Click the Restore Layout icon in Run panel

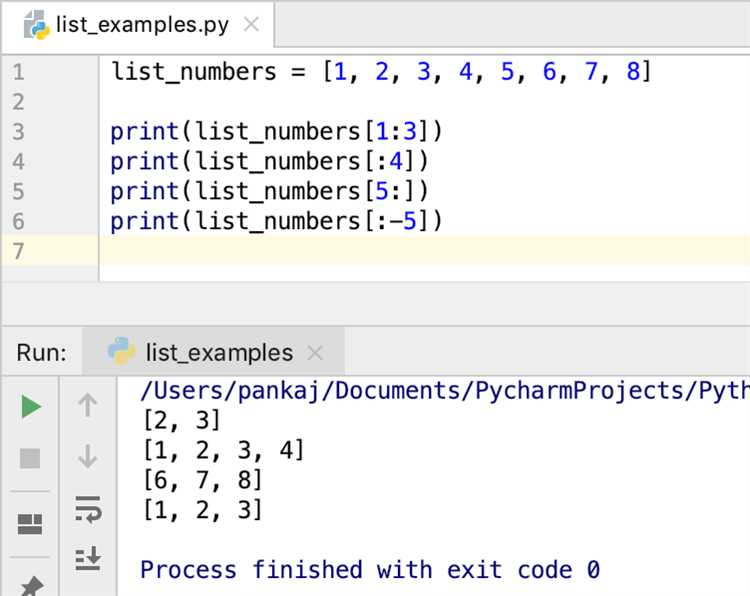(x=31, y=524)
